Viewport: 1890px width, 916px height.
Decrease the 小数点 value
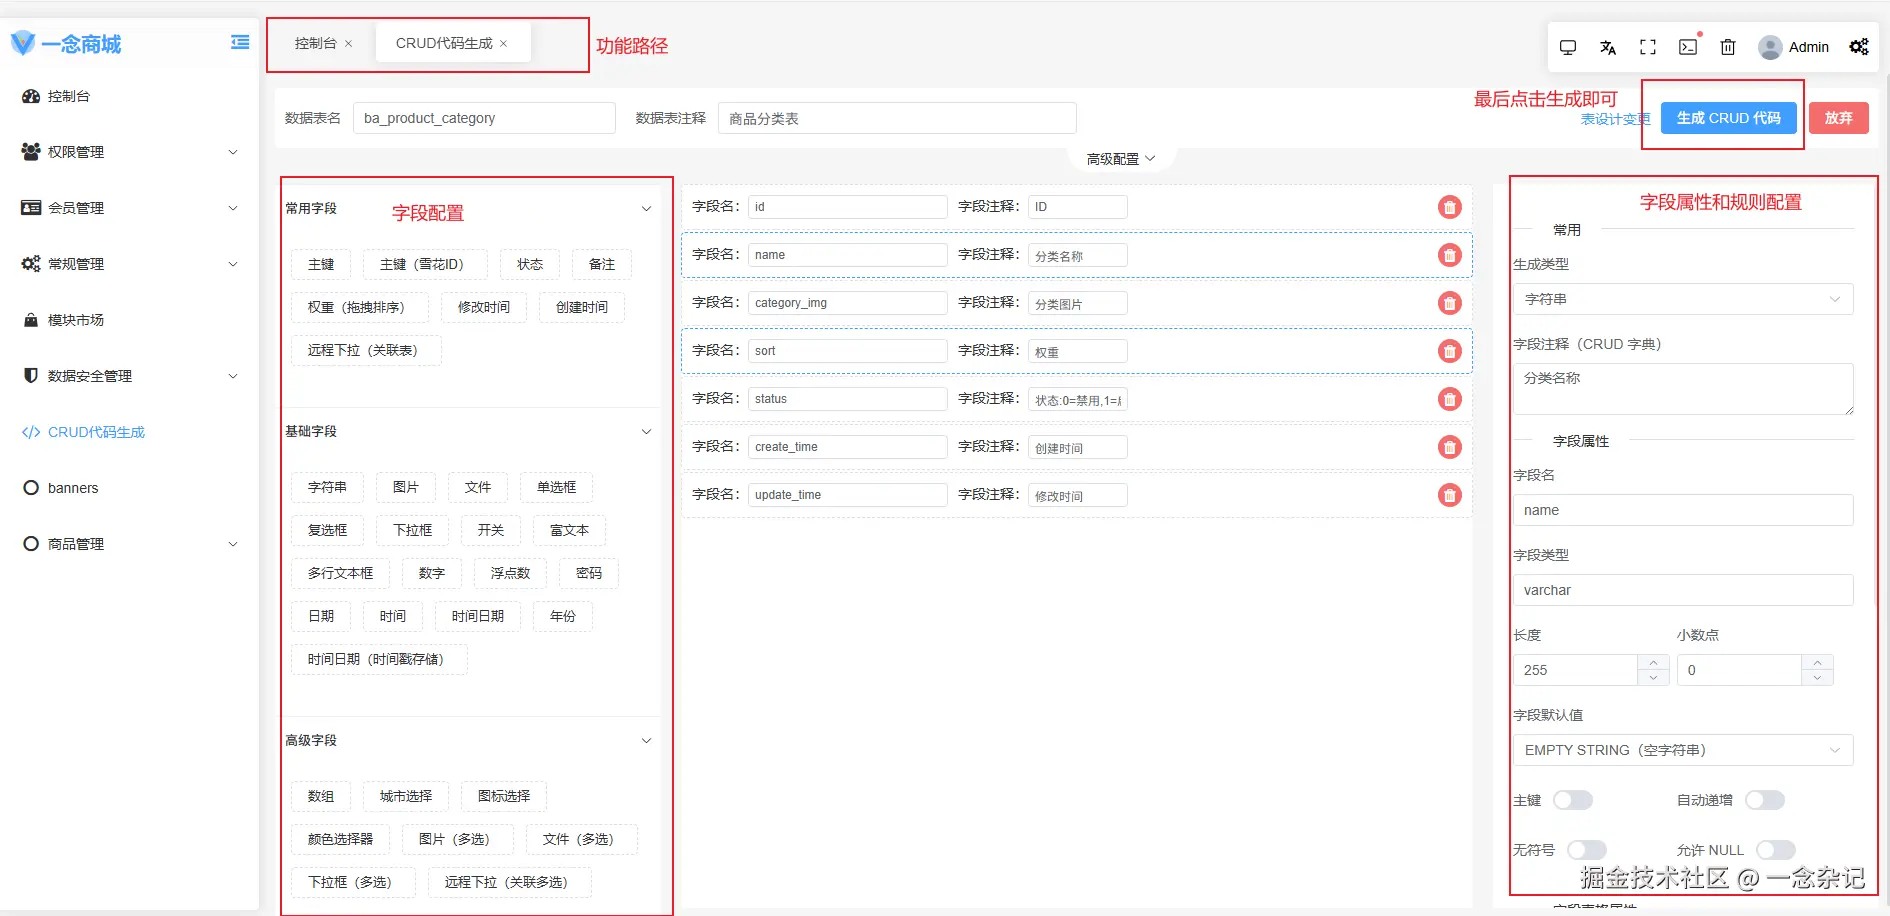(1818, 678)
